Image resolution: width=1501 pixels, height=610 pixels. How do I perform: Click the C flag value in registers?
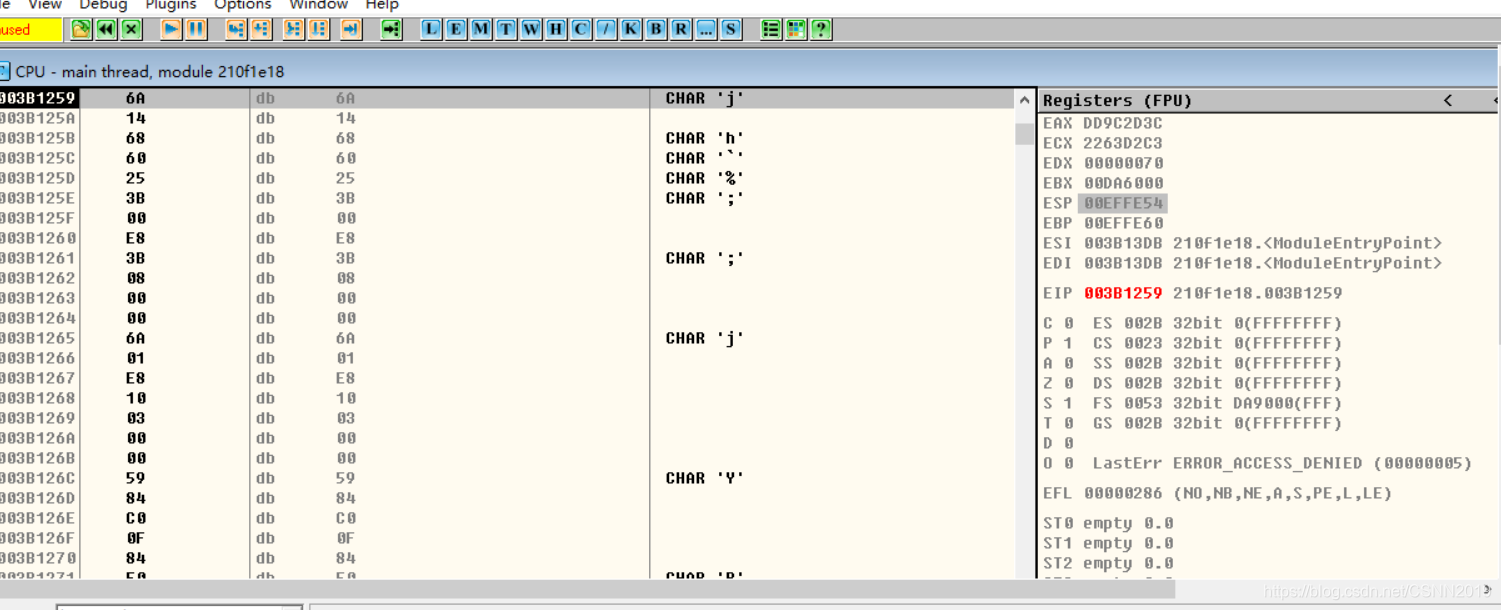pyautogui.click(x=1068, y=323)
